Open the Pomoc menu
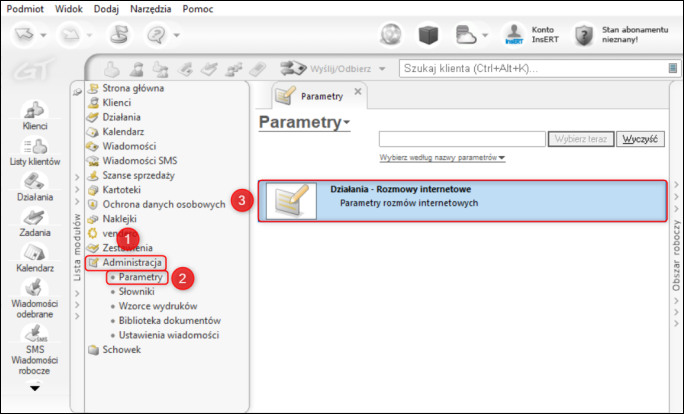The width and height of the screenshot is (684, 414). coord(198,9)
